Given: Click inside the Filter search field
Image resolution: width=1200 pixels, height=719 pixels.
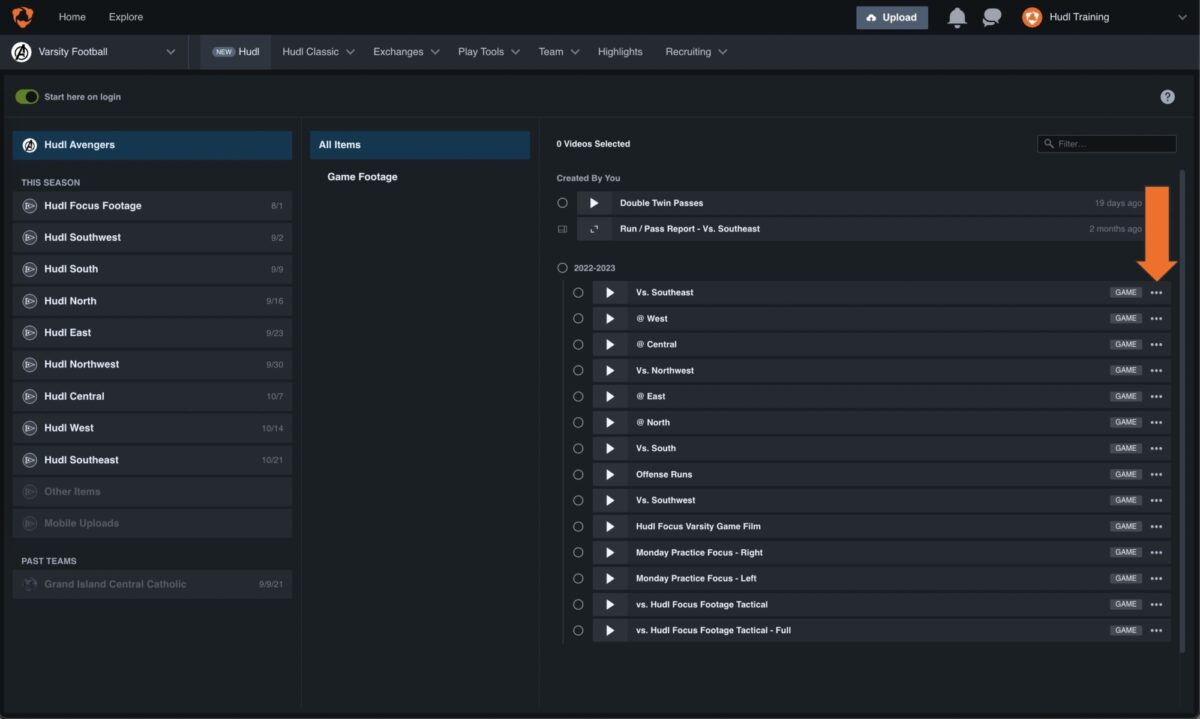Looking at the screenshot, I should pyautogui.click(x=1106, y=143).
